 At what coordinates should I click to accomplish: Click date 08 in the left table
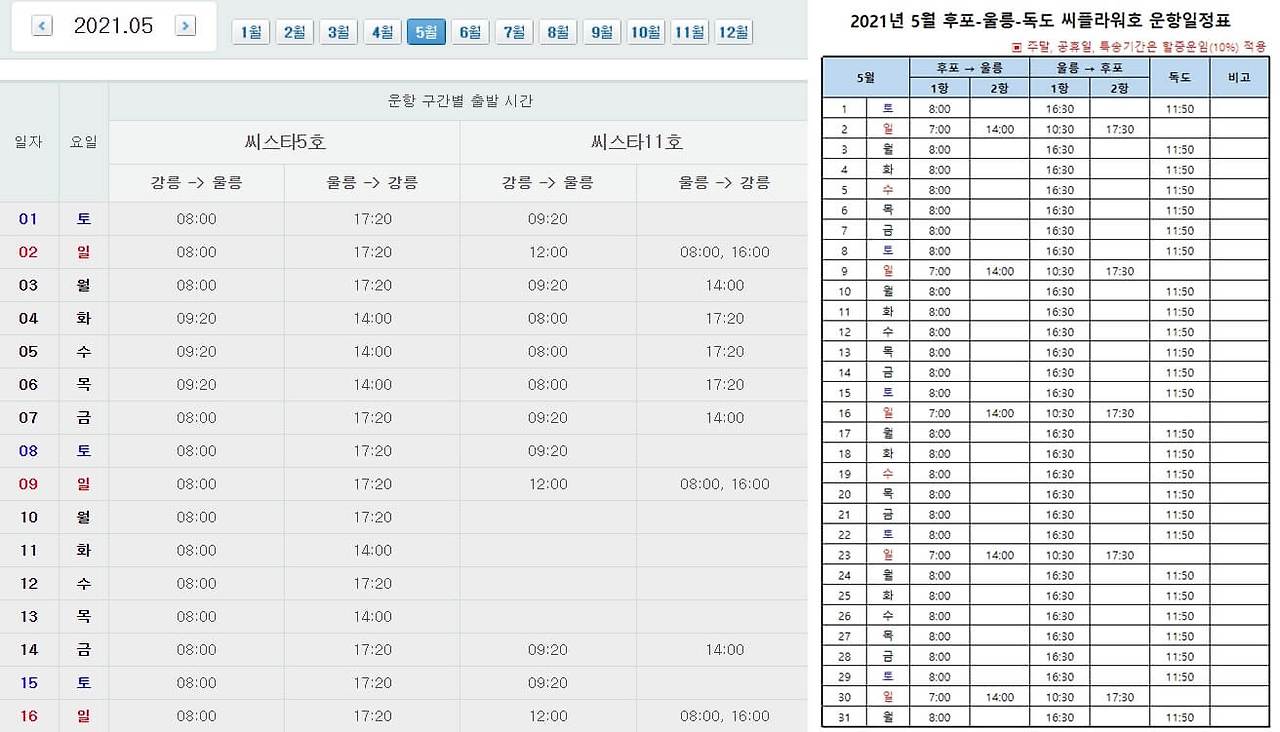pyautogui.click(x=28, y=450)
